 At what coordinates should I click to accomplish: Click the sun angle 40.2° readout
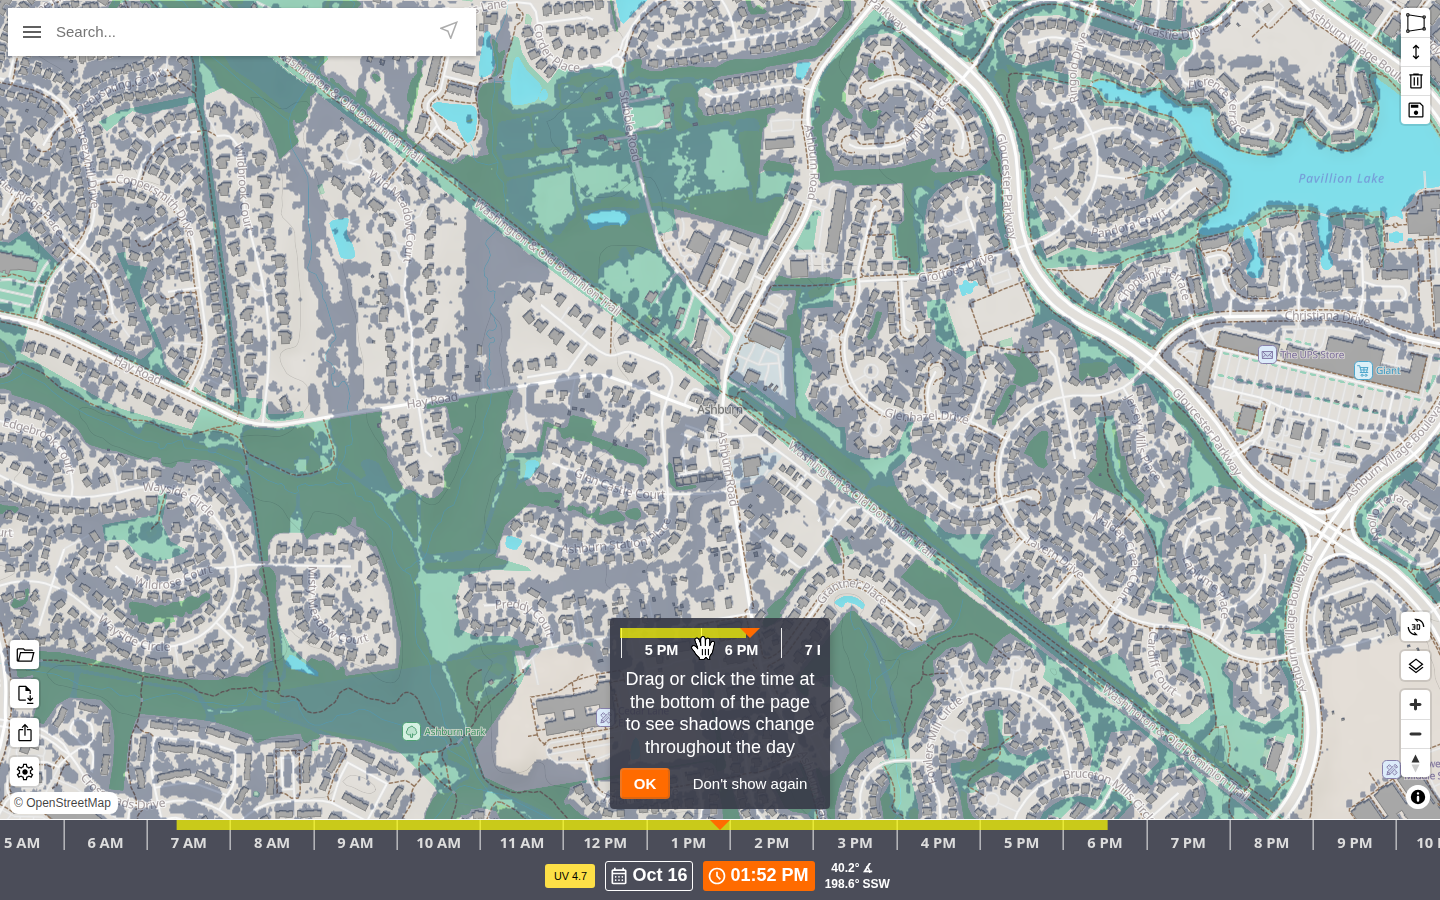[x=852, y=868]
